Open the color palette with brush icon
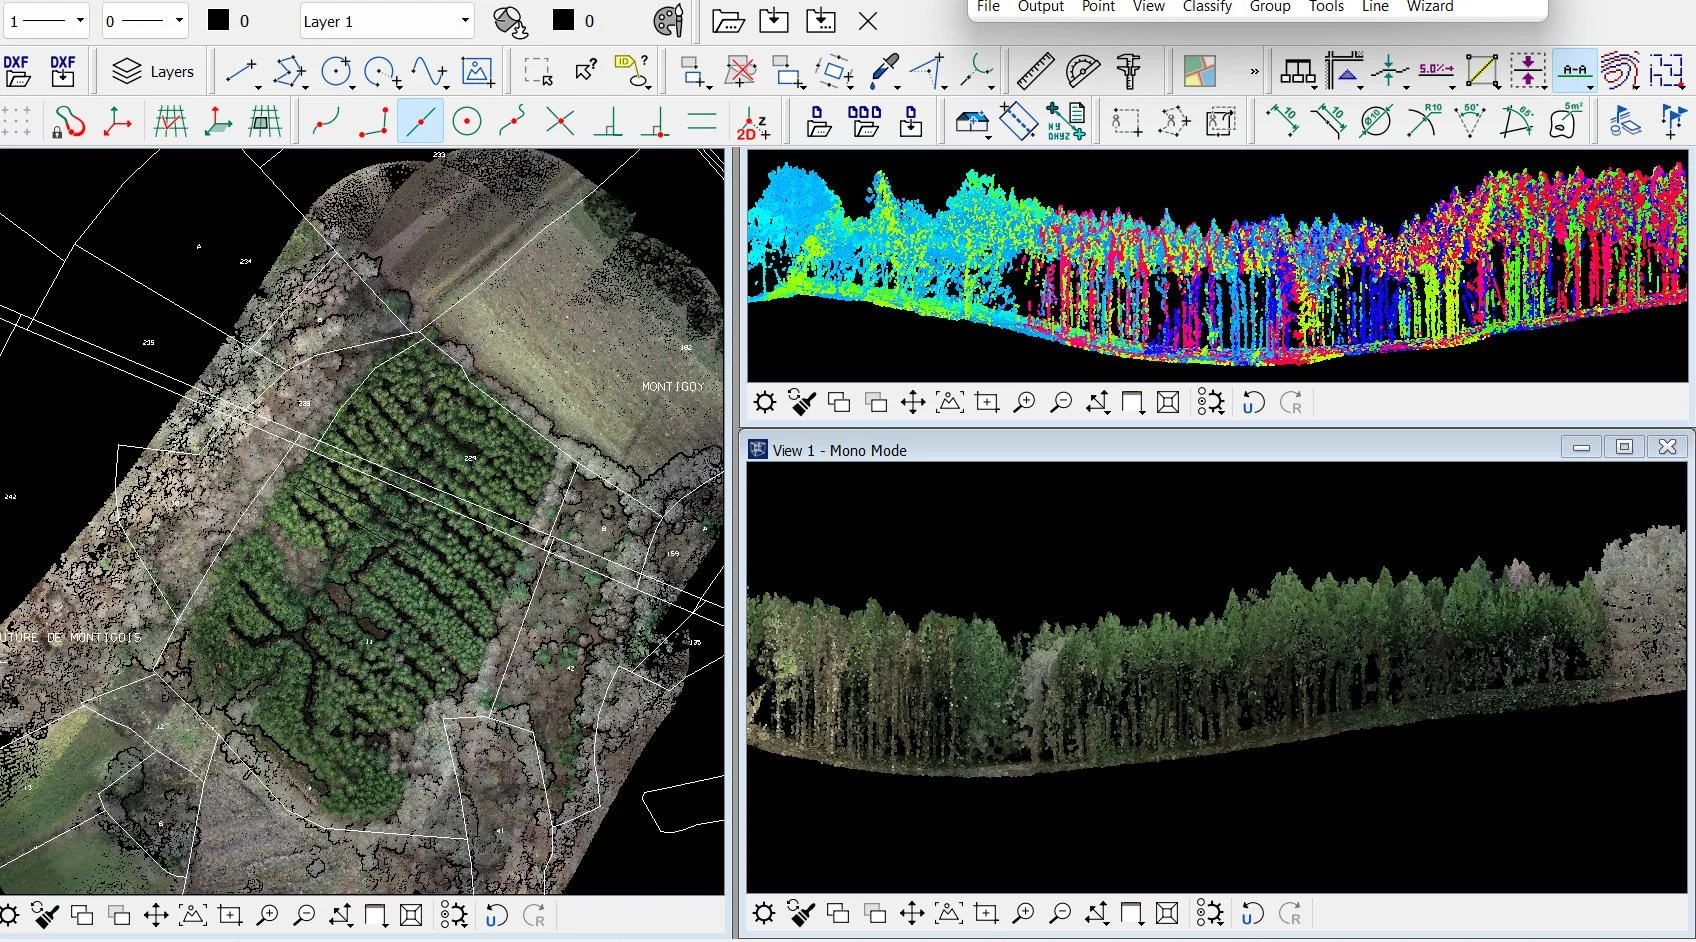Viewport: 1696px width, 942px height. click(x=668, y=21)
